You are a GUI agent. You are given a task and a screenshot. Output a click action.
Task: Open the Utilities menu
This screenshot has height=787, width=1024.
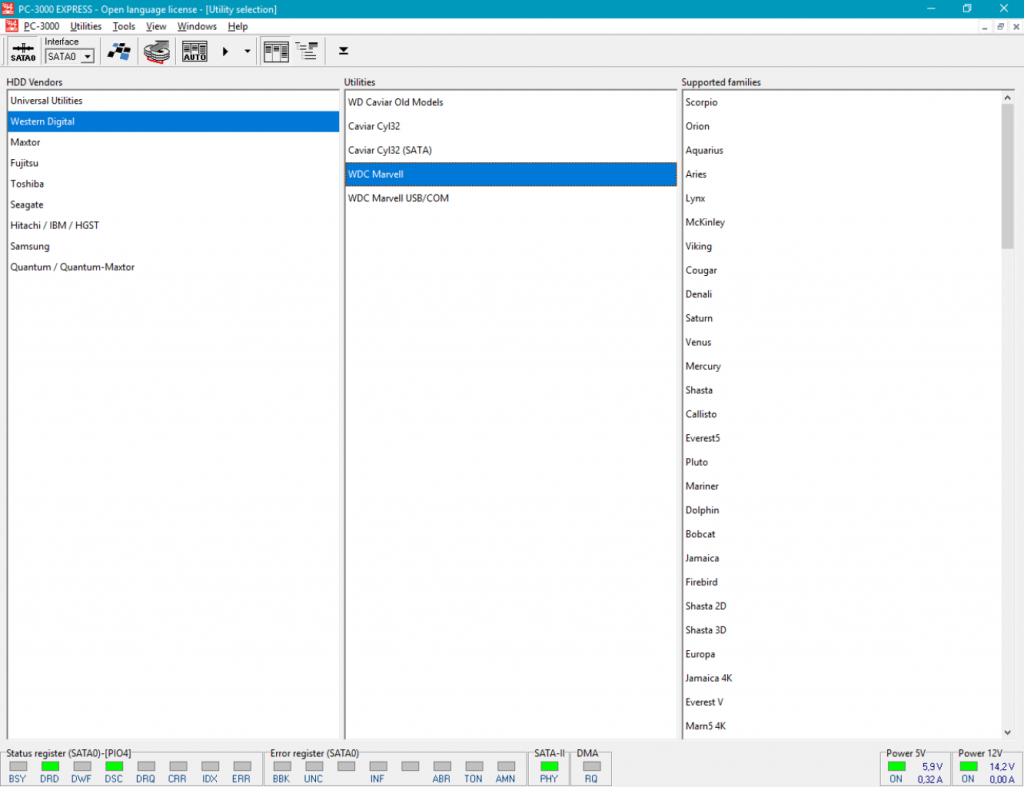pos(86,26)
